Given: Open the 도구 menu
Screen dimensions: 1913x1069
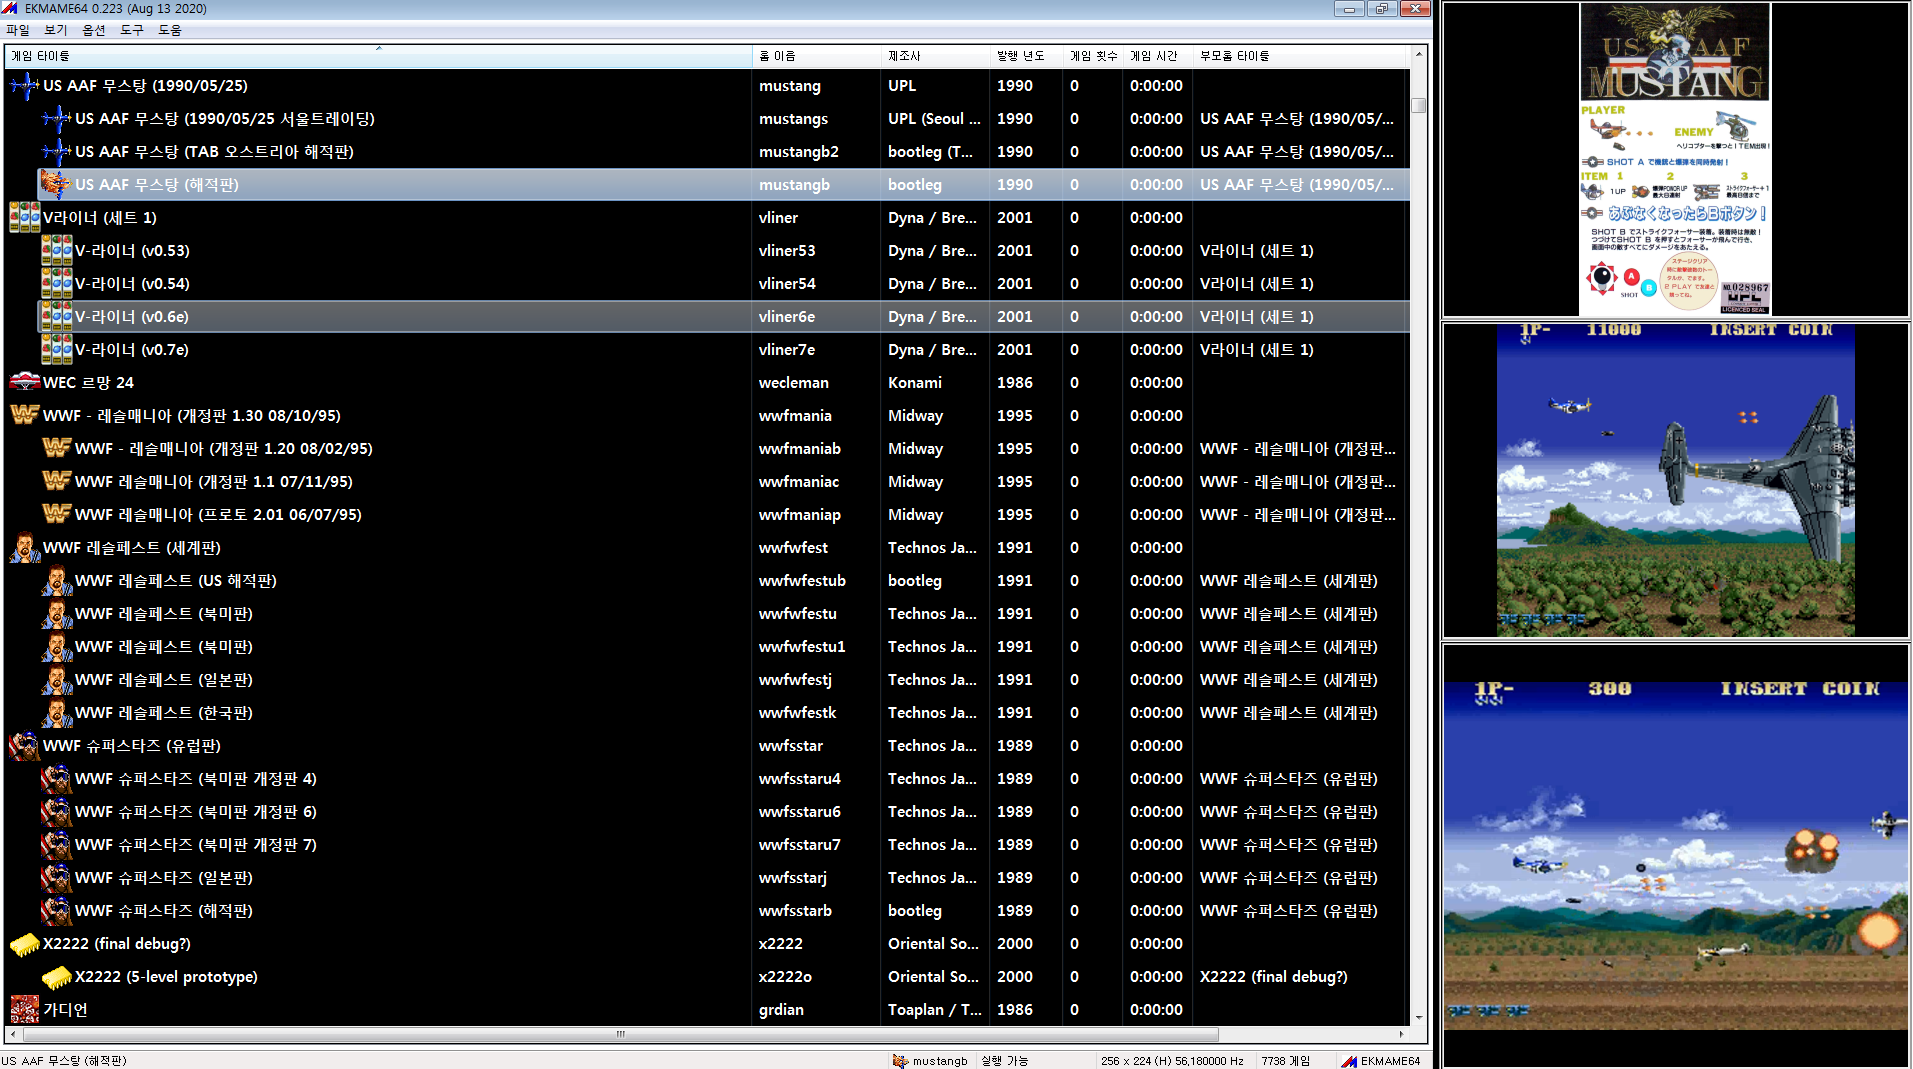Looking at the screenshot, I should coord(132,30).
